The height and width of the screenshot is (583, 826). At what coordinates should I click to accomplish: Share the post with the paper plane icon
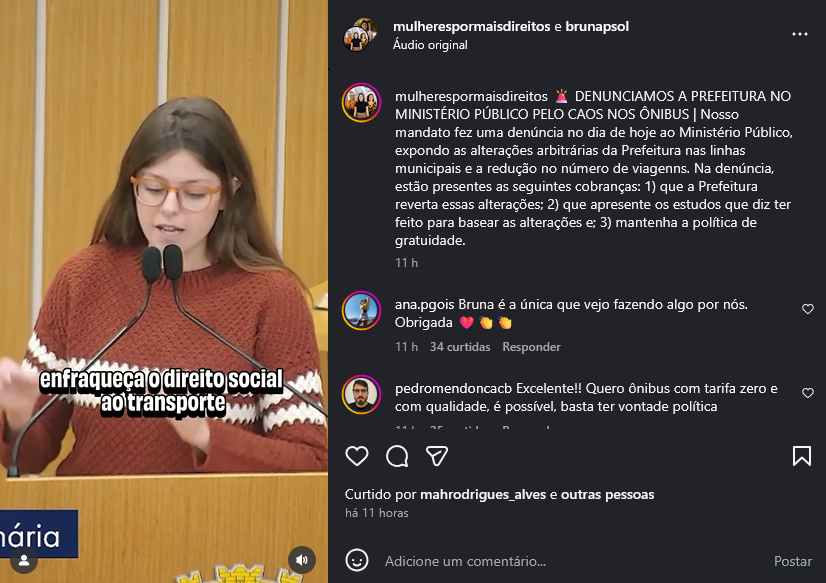pos(437,456)
